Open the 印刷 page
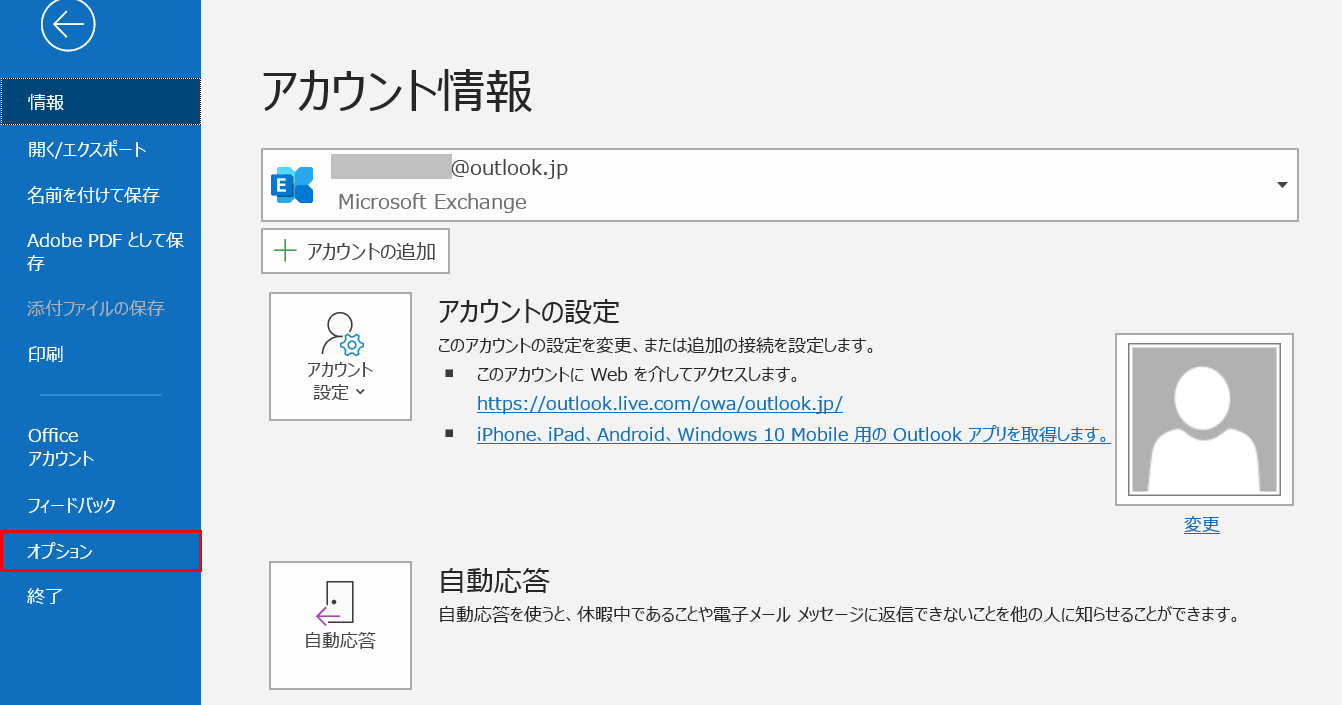 [45, 354]
